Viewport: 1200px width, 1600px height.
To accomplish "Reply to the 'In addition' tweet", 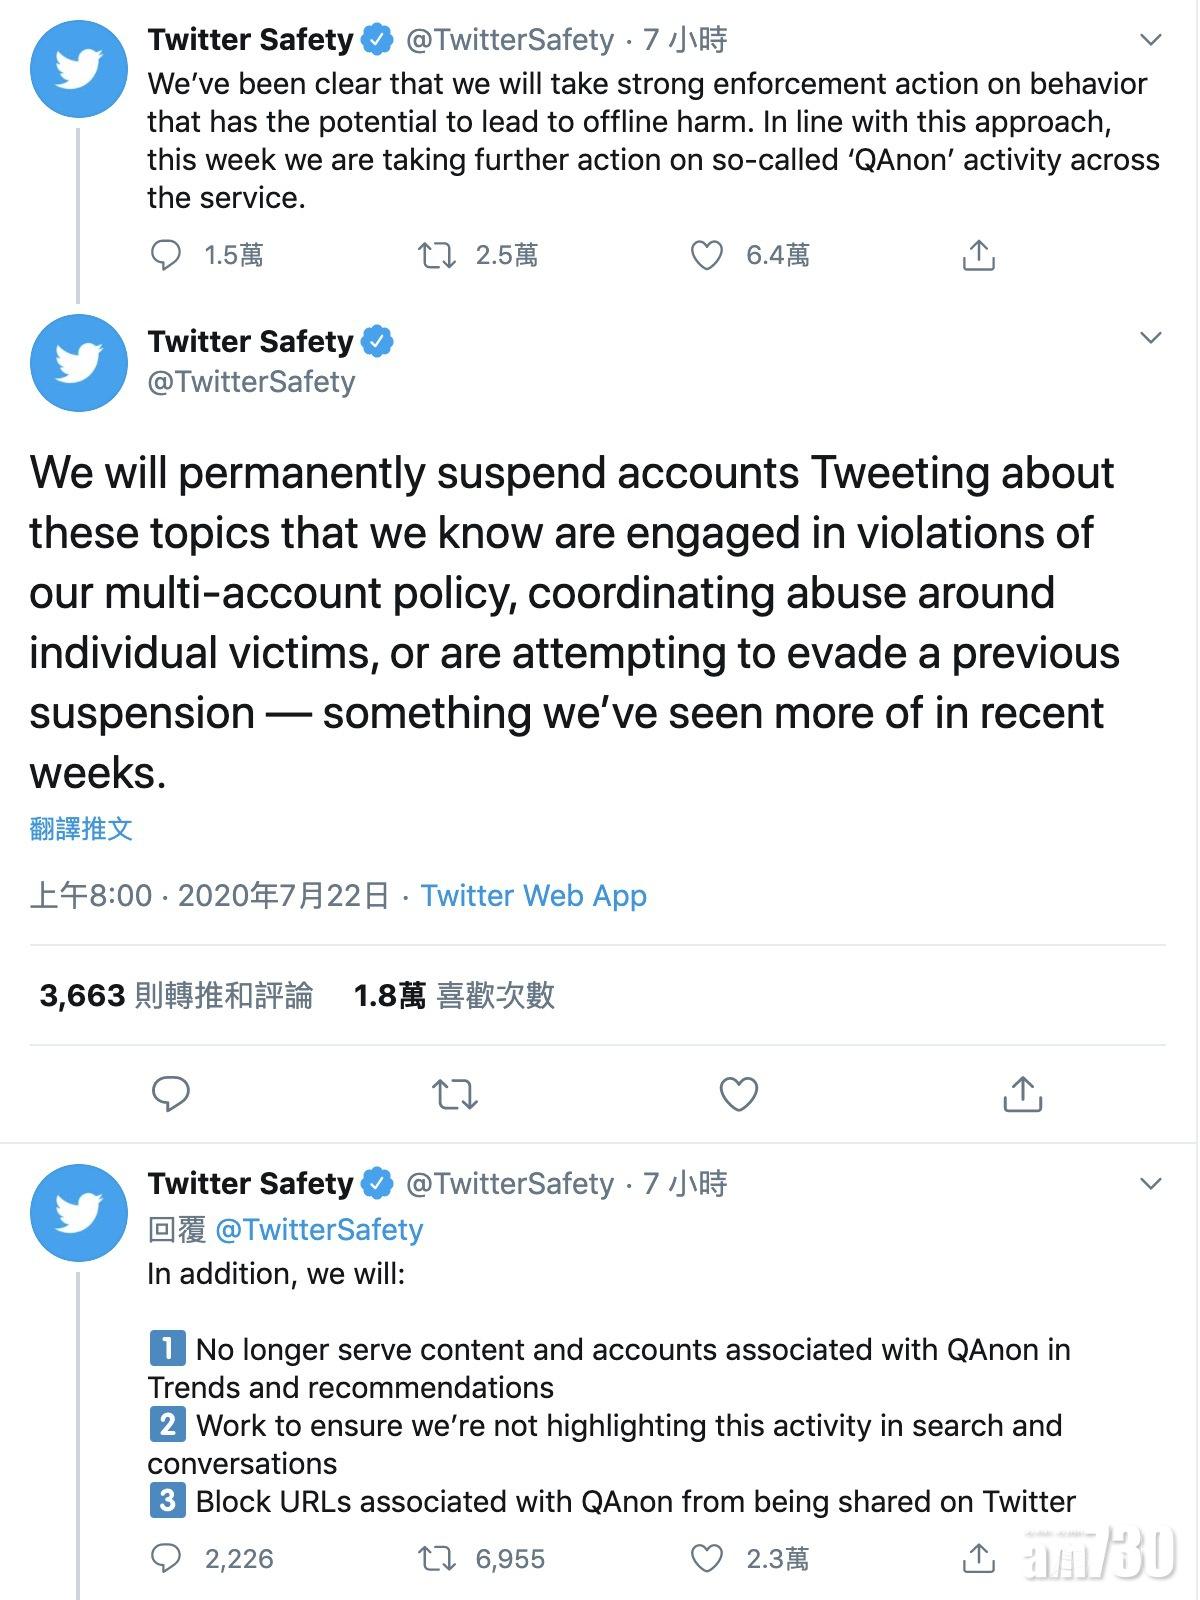I will (x=166, y=1558).
